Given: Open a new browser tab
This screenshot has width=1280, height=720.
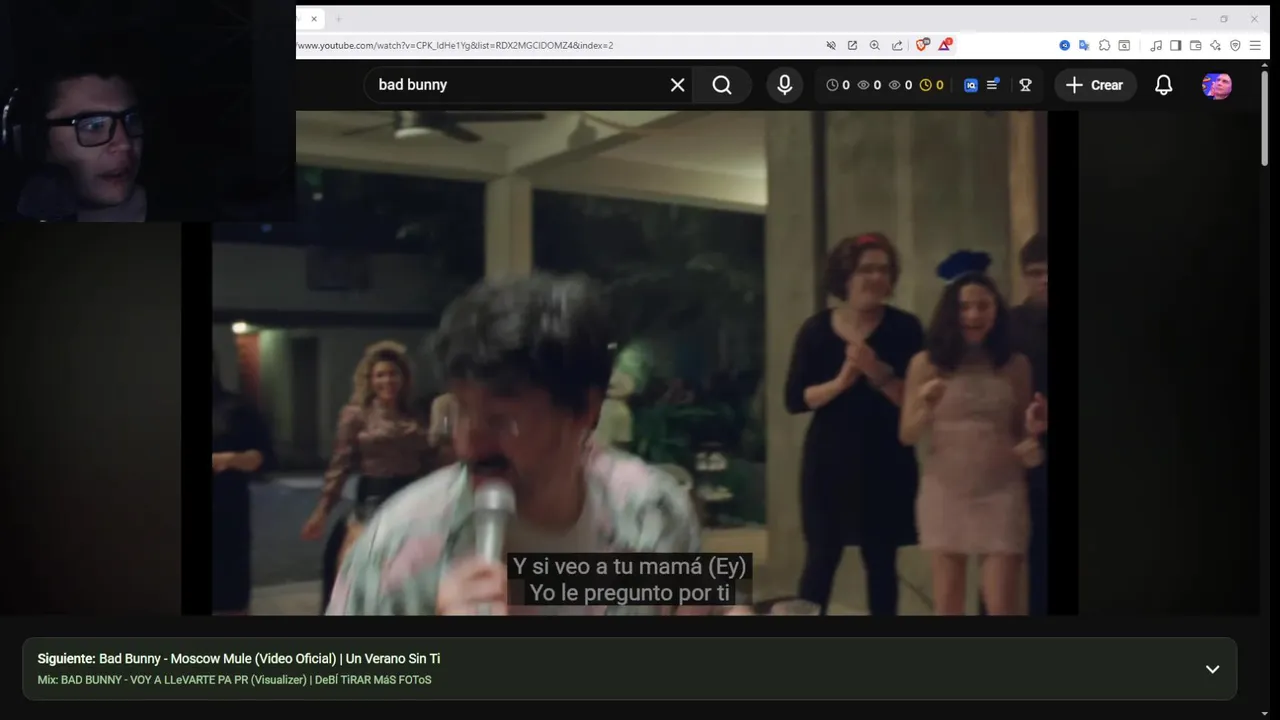Looking at the screenshot, I should (x=338, y=19).
